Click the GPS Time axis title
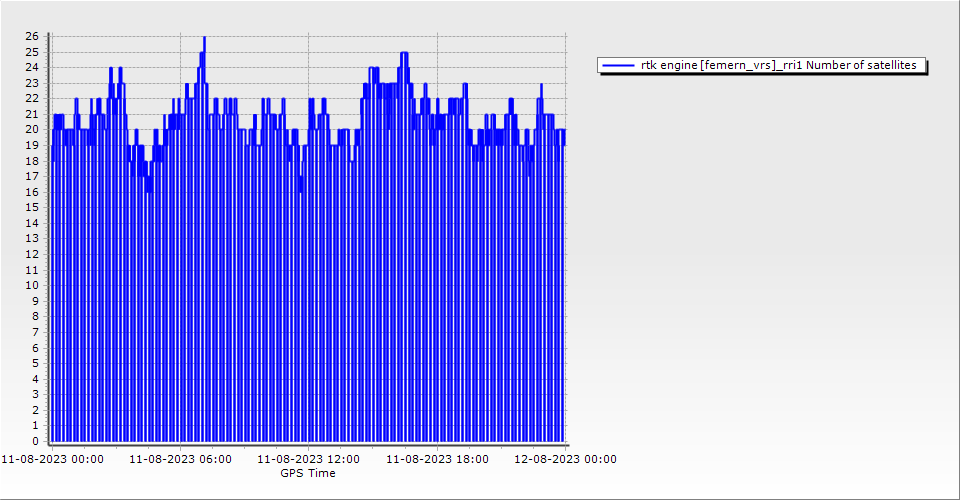960x500 pixels. (308, 473)
